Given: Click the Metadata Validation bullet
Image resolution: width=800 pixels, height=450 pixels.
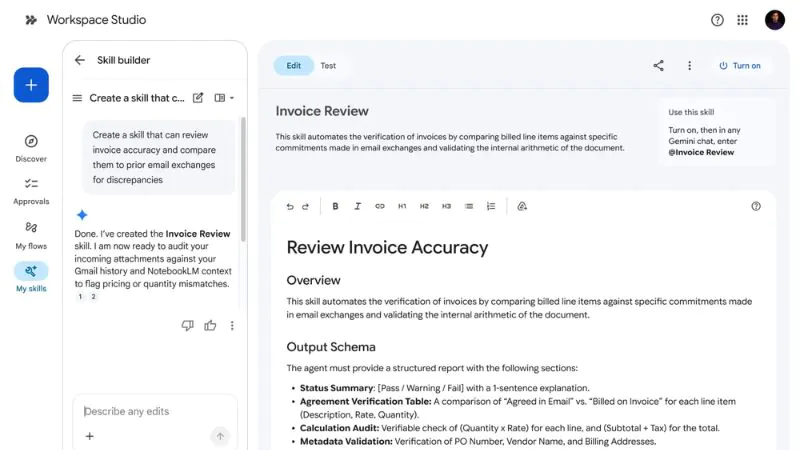Looking at the screenshot, I should (478, 441).
